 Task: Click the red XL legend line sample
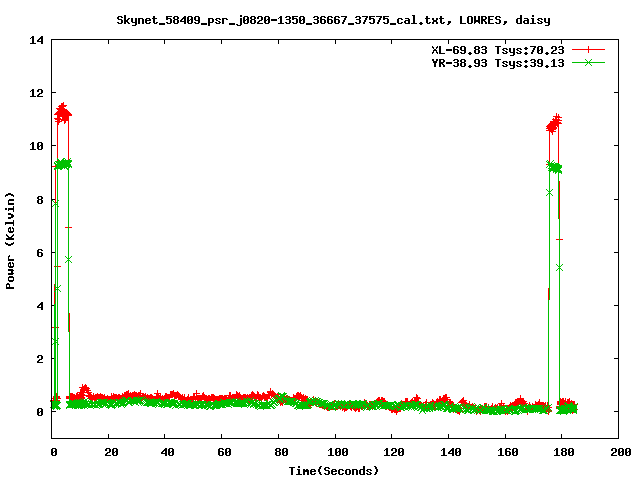tap(588, 50)
